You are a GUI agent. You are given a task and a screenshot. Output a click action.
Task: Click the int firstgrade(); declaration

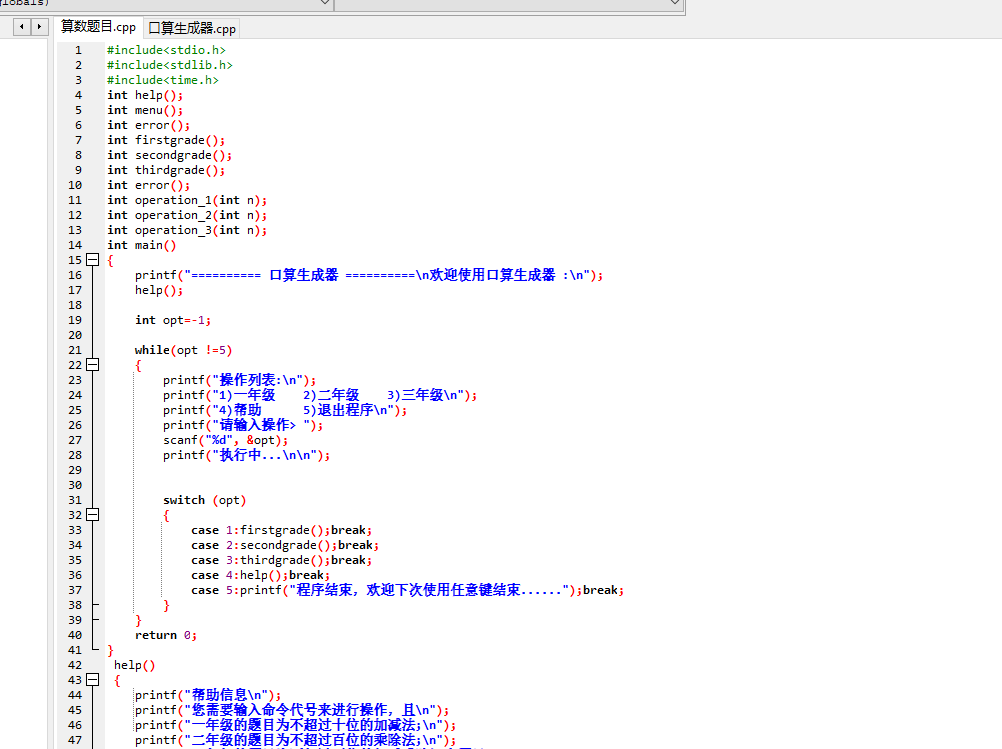click(166, 140)
